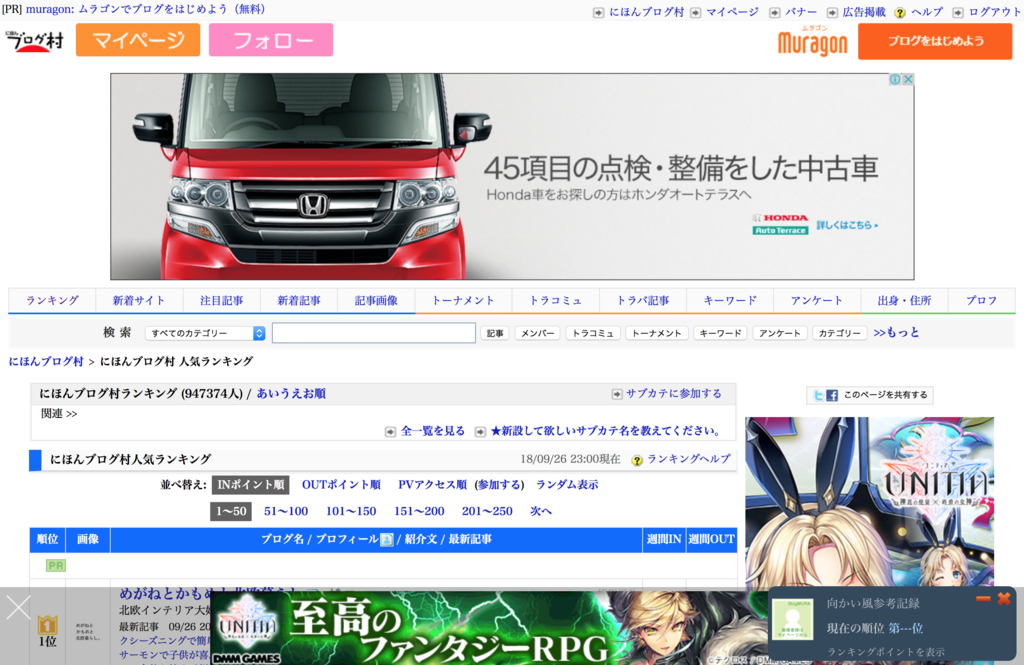Click the green PR badge

[56, 566]
